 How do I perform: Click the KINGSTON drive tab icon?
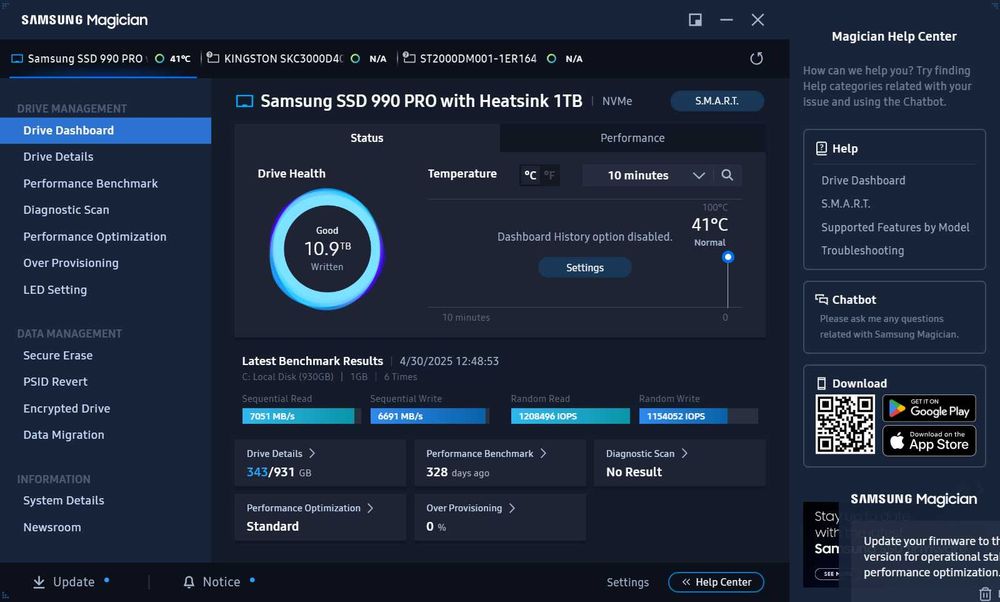pos(213,58)
